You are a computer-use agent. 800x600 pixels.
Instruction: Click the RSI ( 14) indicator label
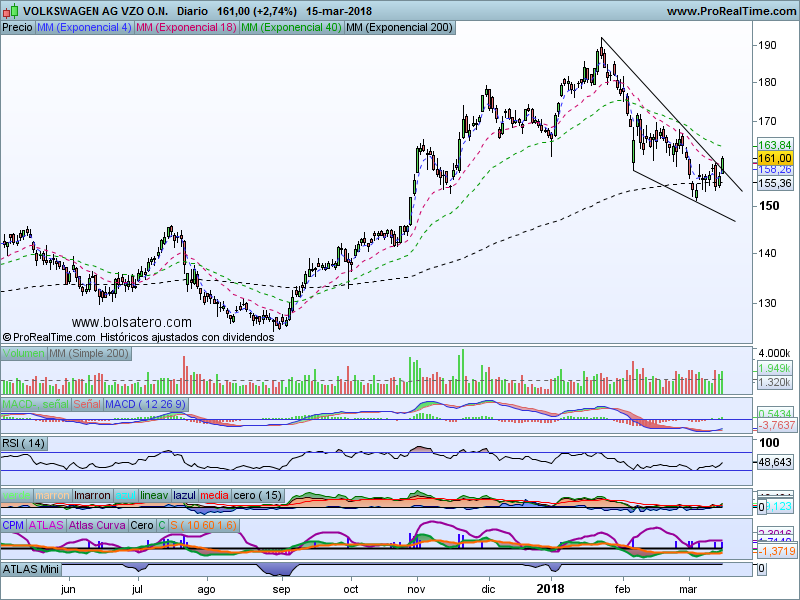[24, 443]
